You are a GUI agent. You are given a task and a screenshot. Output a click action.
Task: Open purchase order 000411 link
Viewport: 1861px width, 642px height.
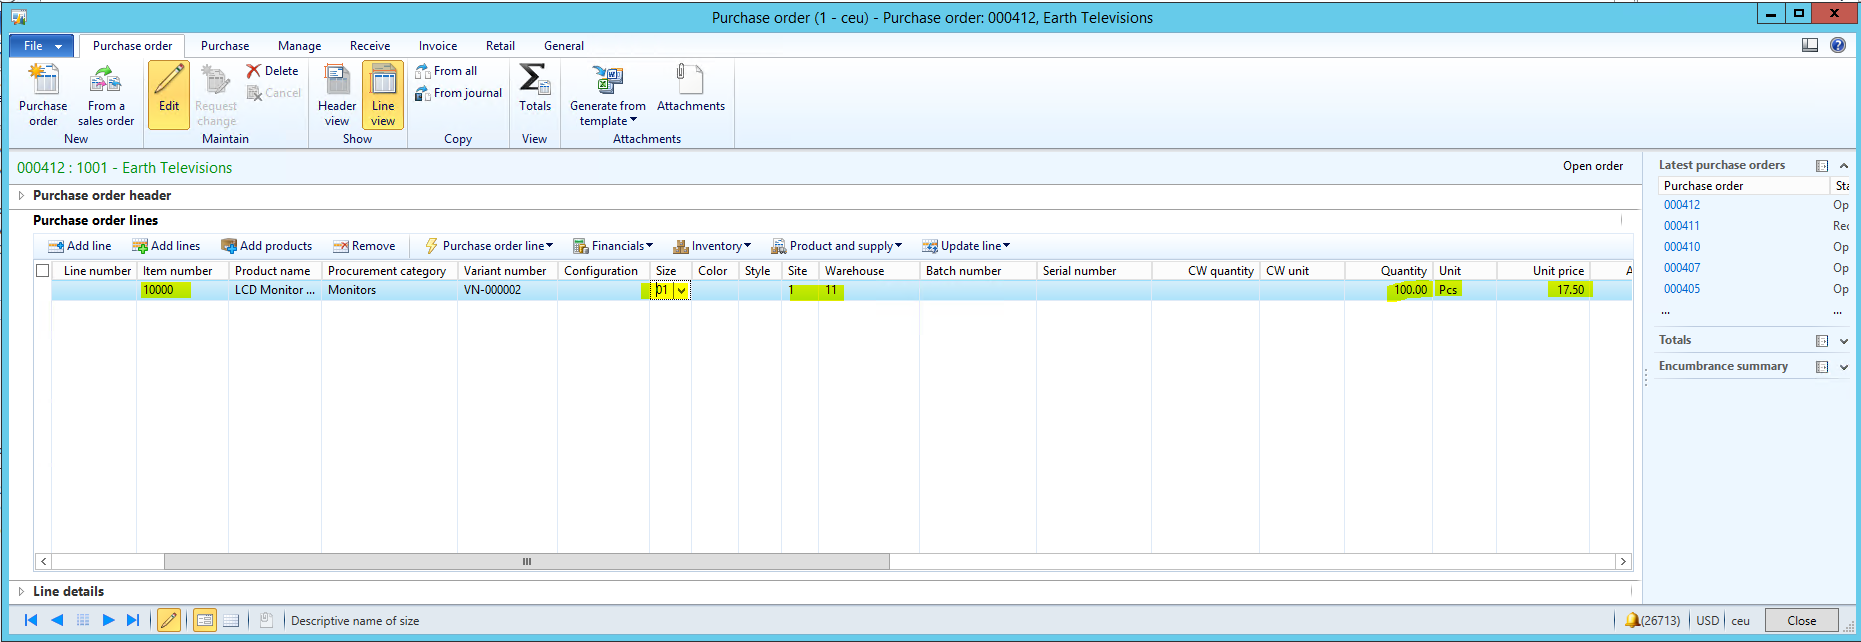1681,226
